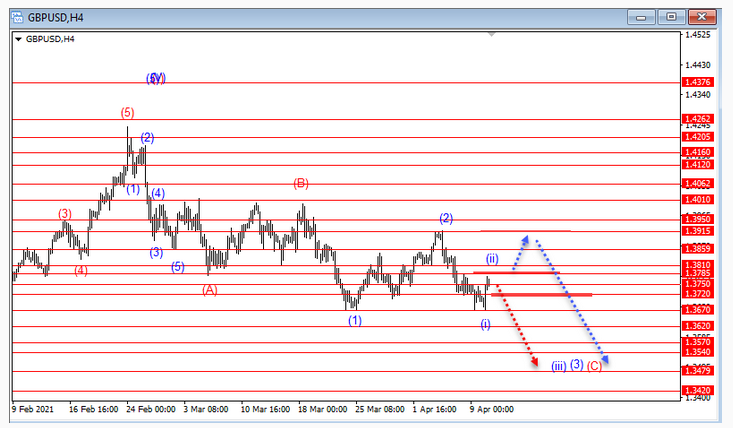Select the blue (i) wave label

(485, 323)
